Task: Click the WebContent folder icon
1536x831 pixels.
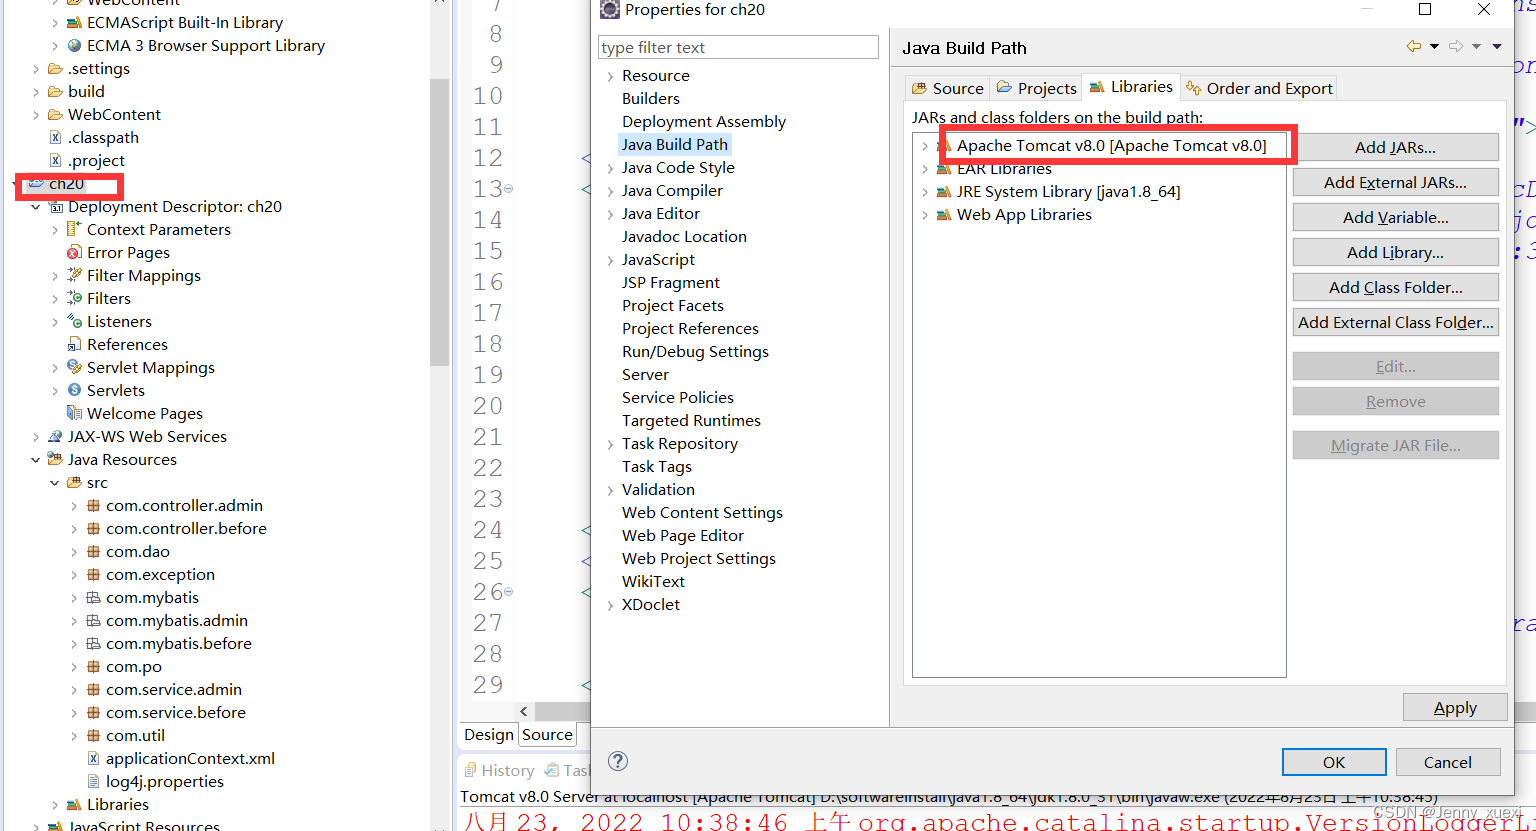Action: [55, 115]
